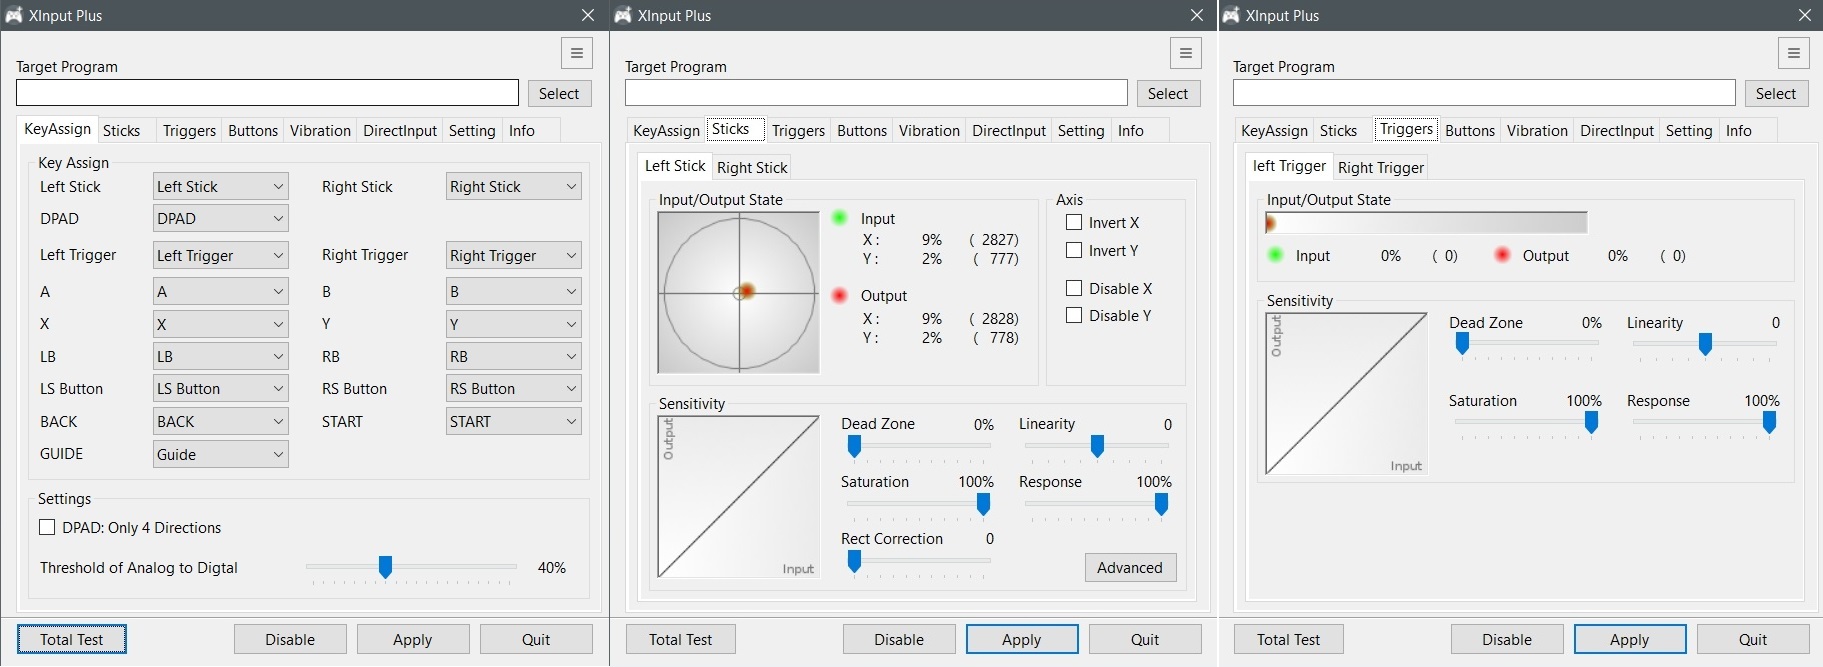Screen dimensions: 1823x667
Task: Open DirectInput tab in left window
Action: point(400,130)
